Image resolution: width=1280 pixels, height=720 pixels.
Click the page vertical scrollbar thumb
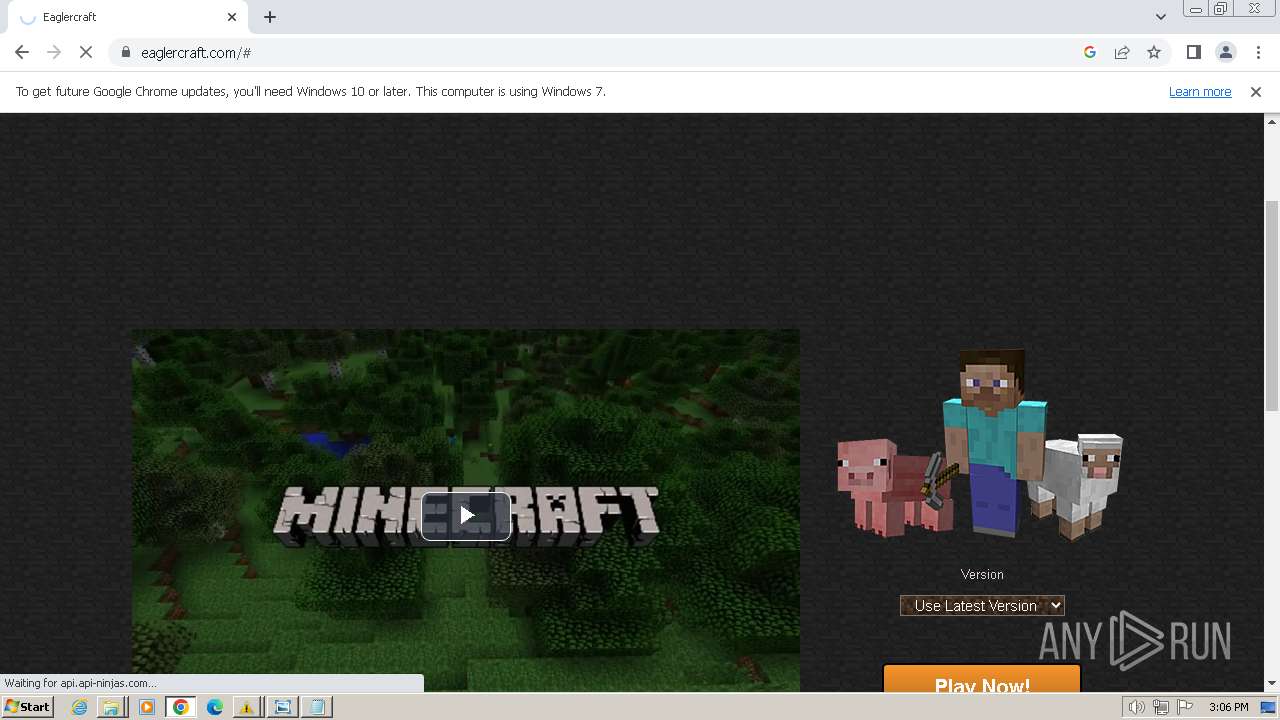(x=1272, y=305)
